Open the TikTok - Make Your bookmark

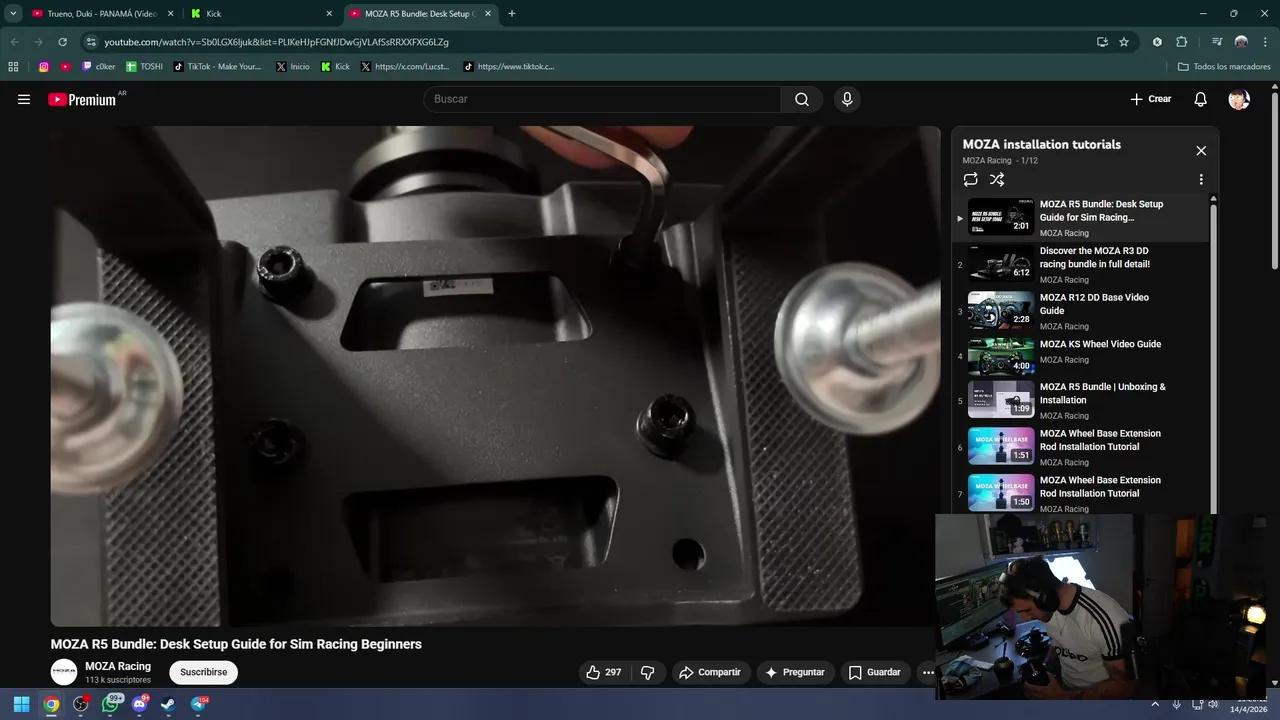[x=217, y=67]
